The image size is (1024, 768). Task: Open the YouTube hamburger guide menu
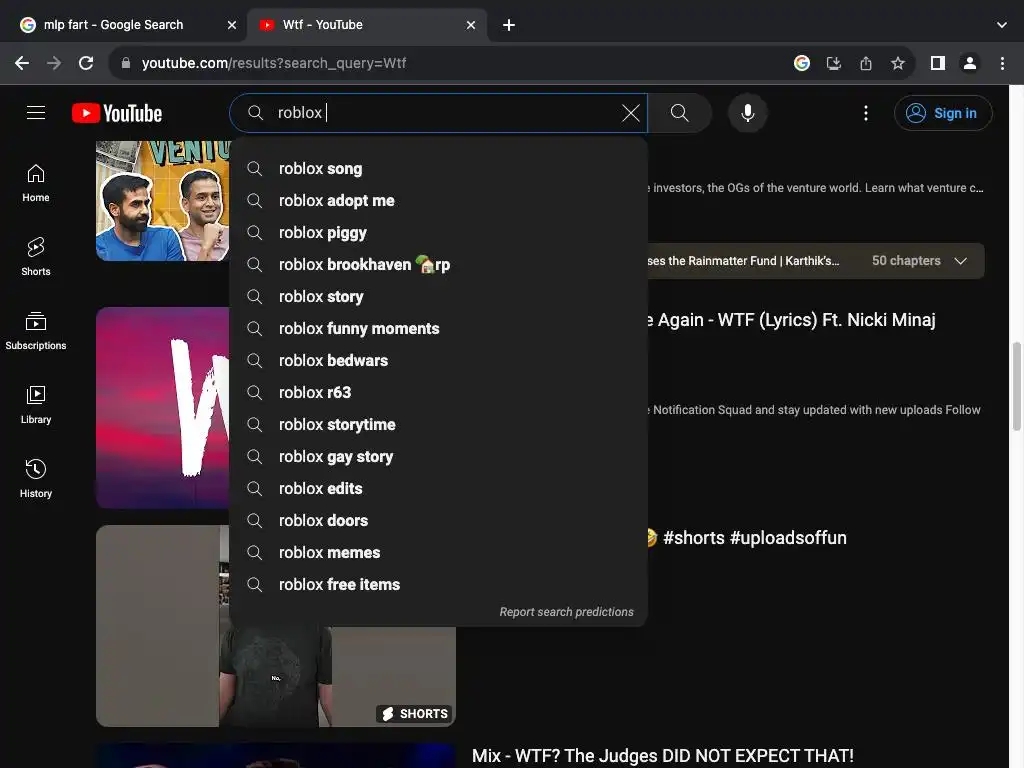pyautogui.click(x=36, y=113)
